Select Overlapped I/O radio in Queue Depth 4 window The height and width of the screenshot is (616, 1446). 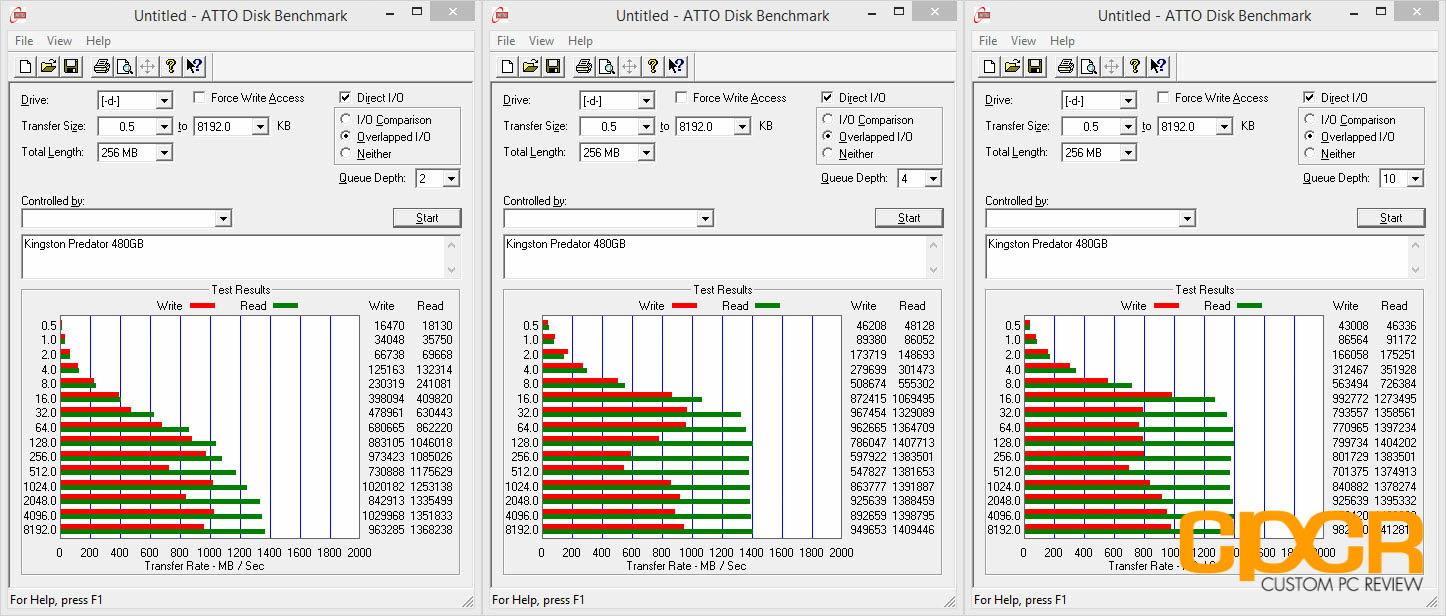pyautogui.click(x=829, y=137)
